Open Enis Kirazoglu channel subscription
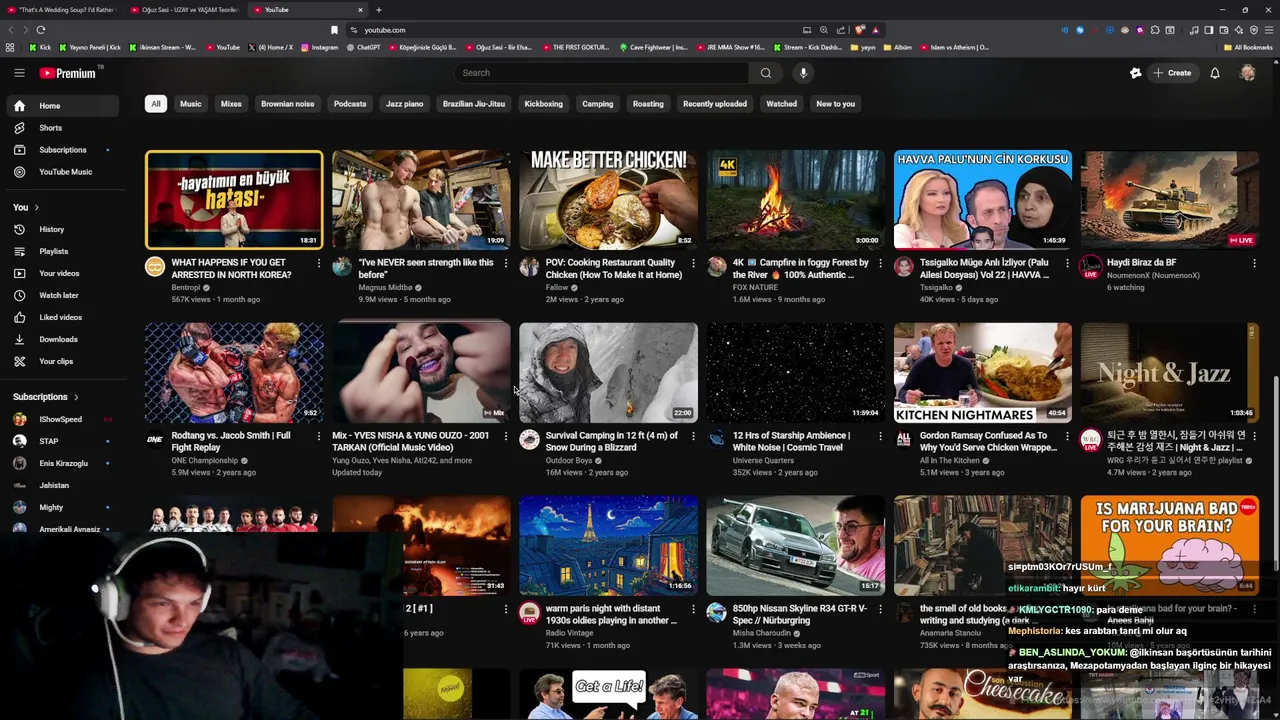 click(65, 464)
